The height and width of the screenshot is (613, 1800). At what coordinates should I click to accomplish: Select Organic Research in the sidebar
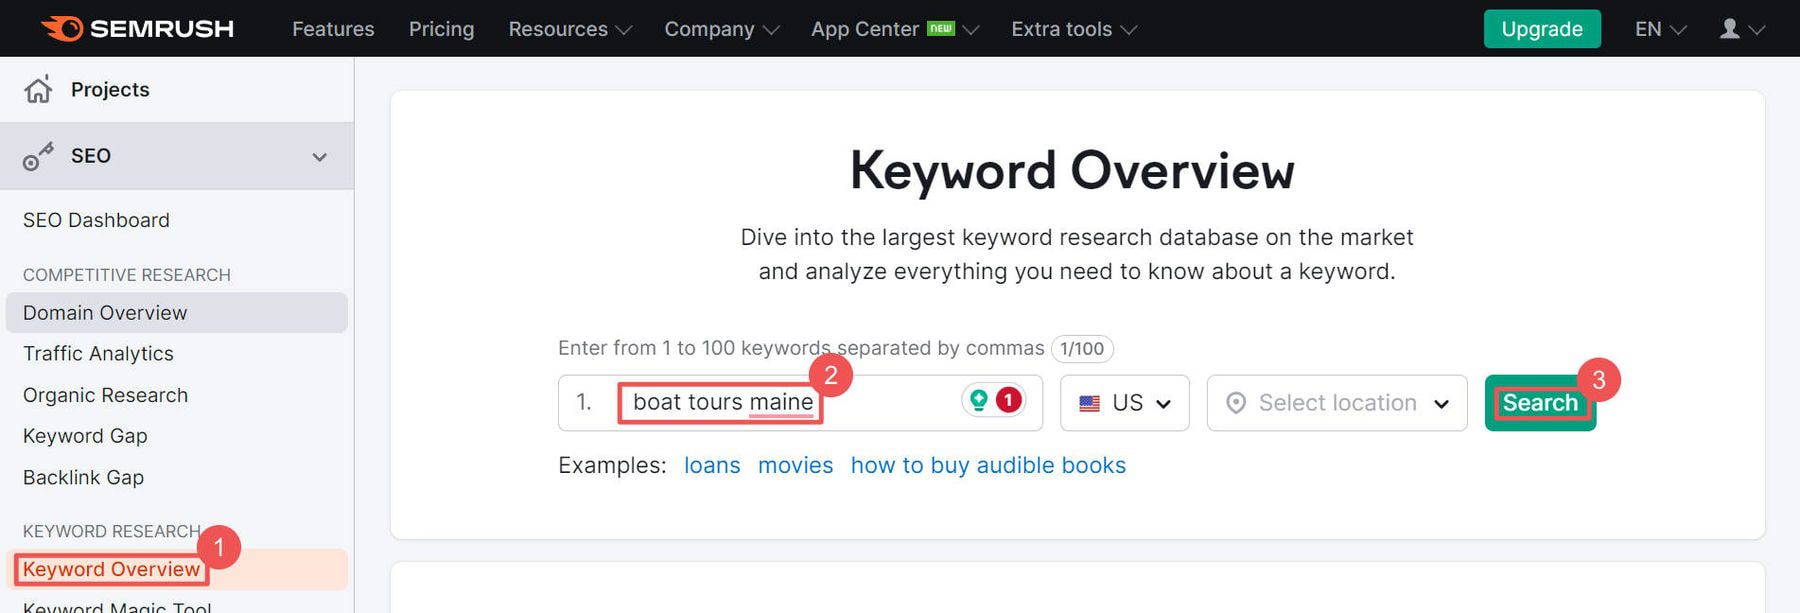pos(105,395)
